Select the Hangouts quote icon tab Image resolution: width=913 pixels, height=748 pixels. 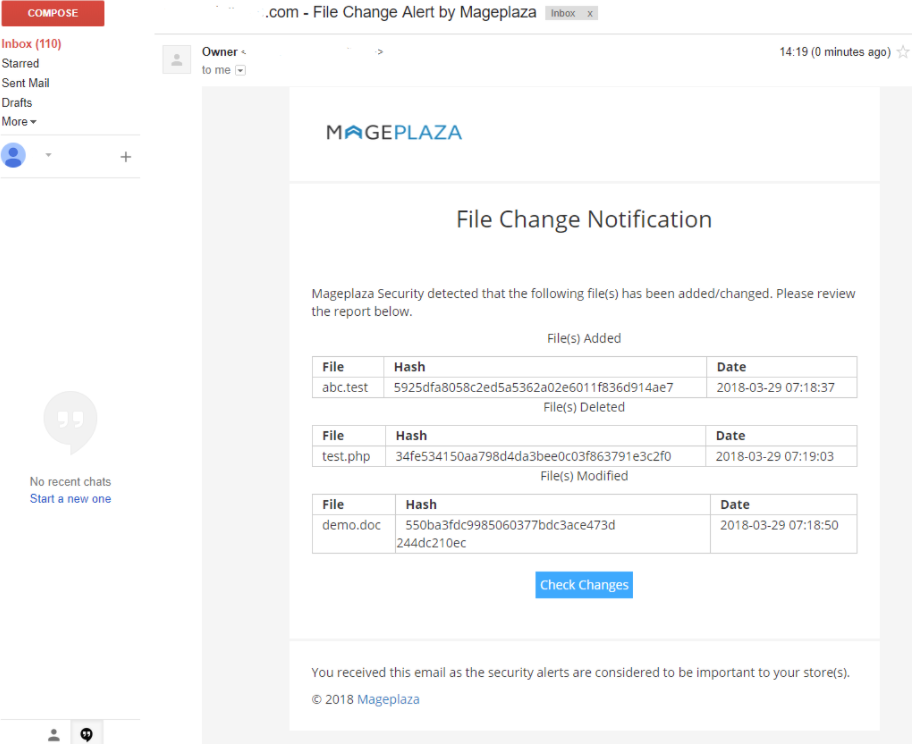point(87,735)
